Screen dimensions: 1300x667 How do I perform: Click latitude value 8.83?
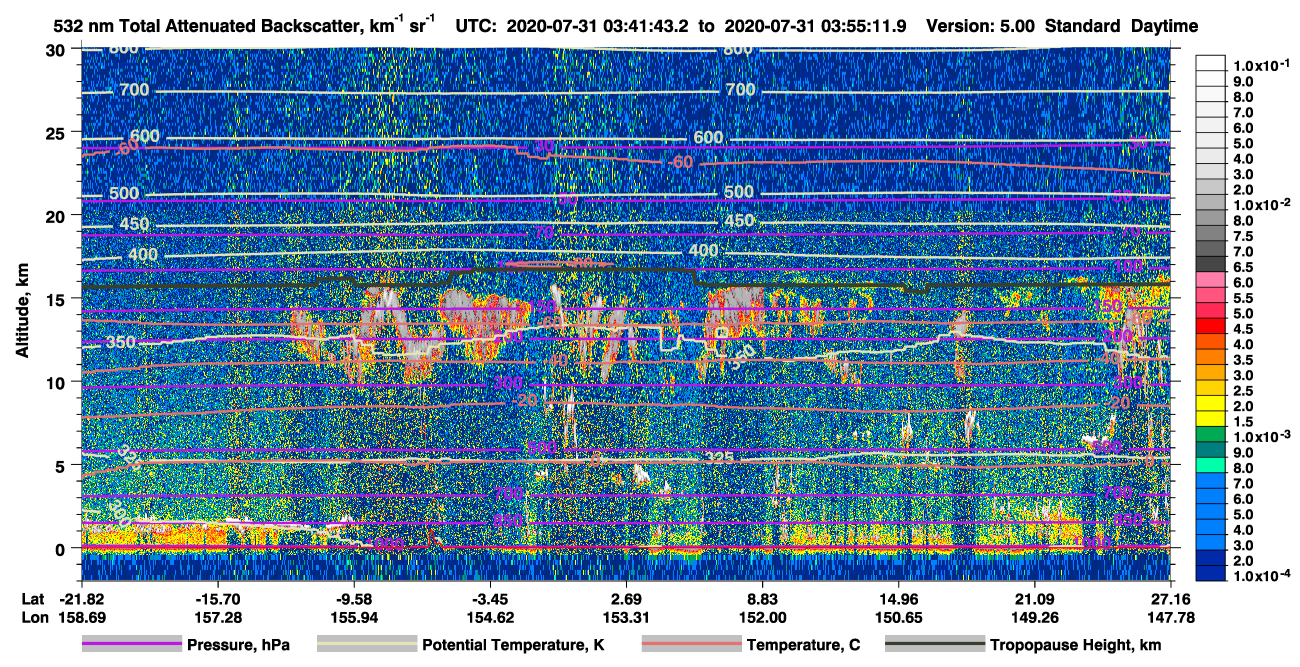[762, 598]
